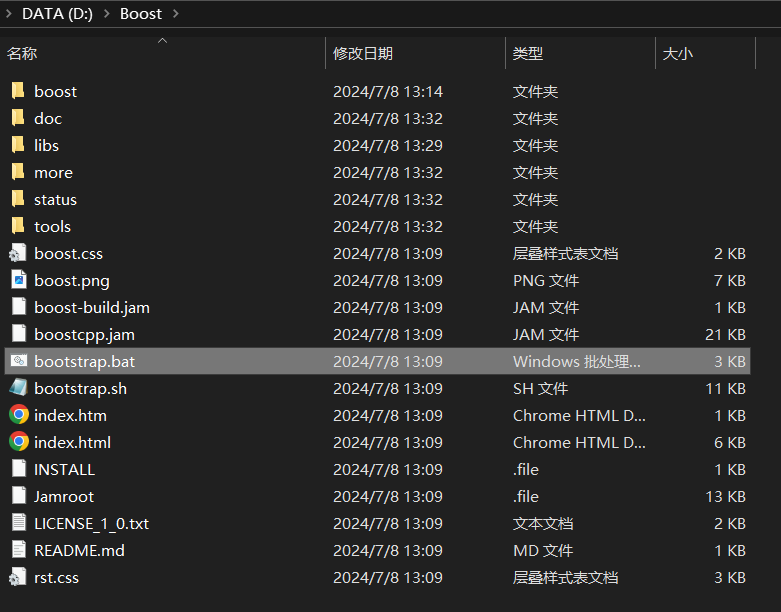Select the file name rst.css

[56, 577]
